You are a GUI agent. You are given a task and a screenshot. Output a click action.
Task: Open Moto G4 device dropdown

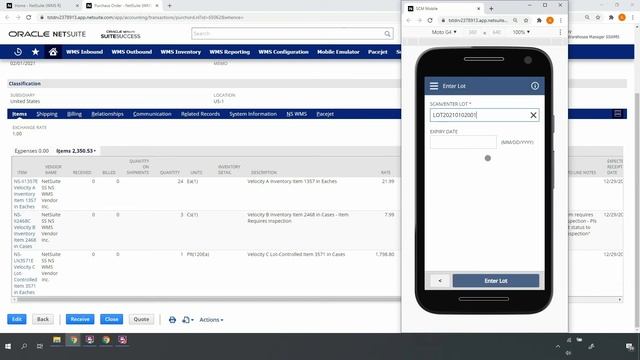click(x=444, y=32)
